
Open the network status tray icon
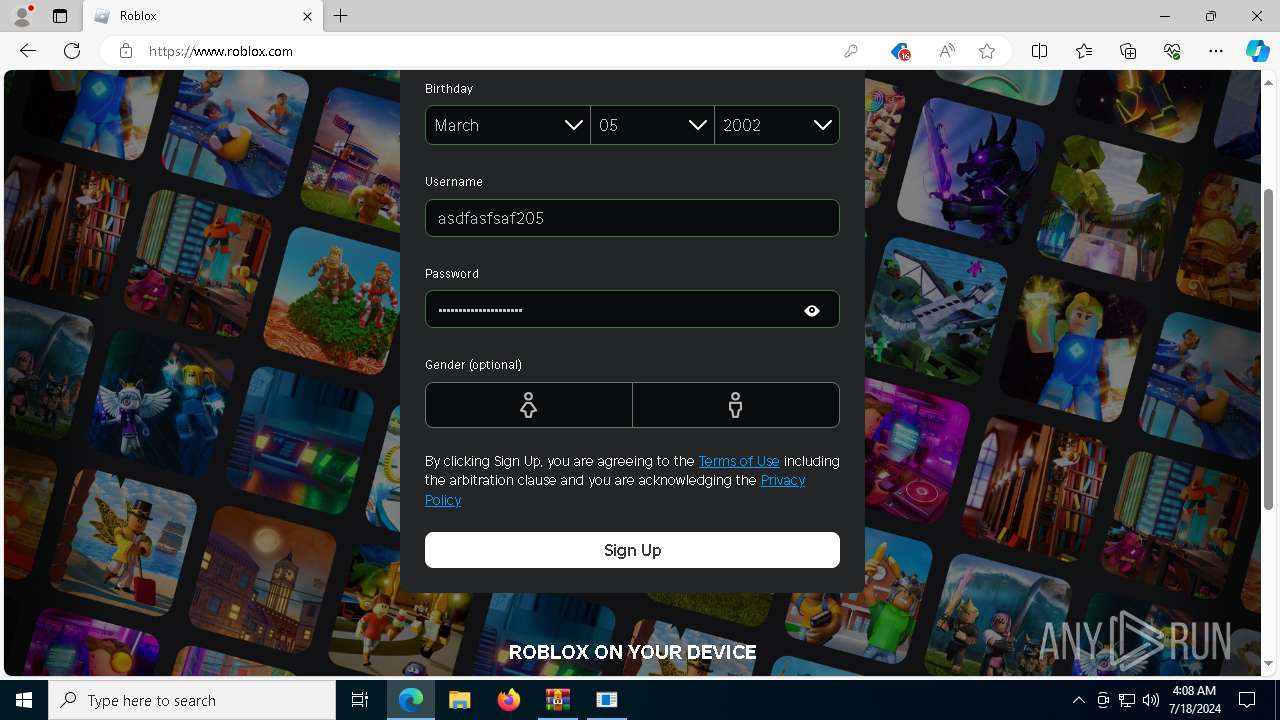pyautogui.click(x=1127, y=700)
